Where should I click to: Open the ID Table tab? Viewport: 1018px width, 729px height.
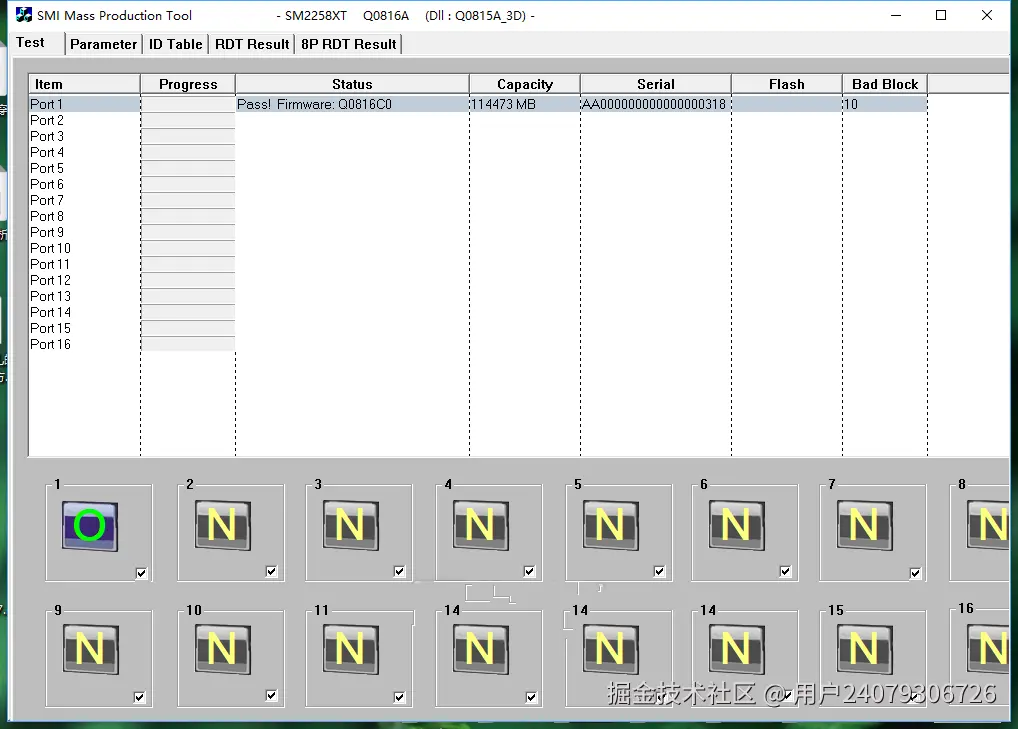(175, 44)
